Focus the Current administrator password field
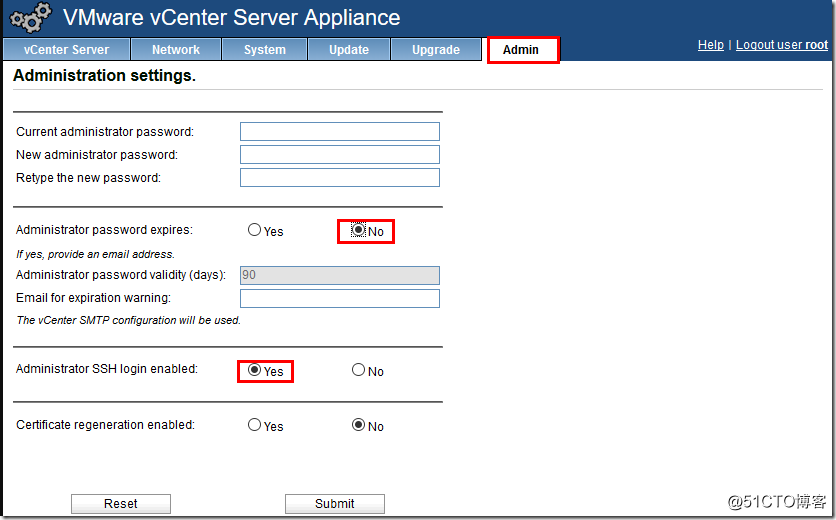 coord(340,132)
